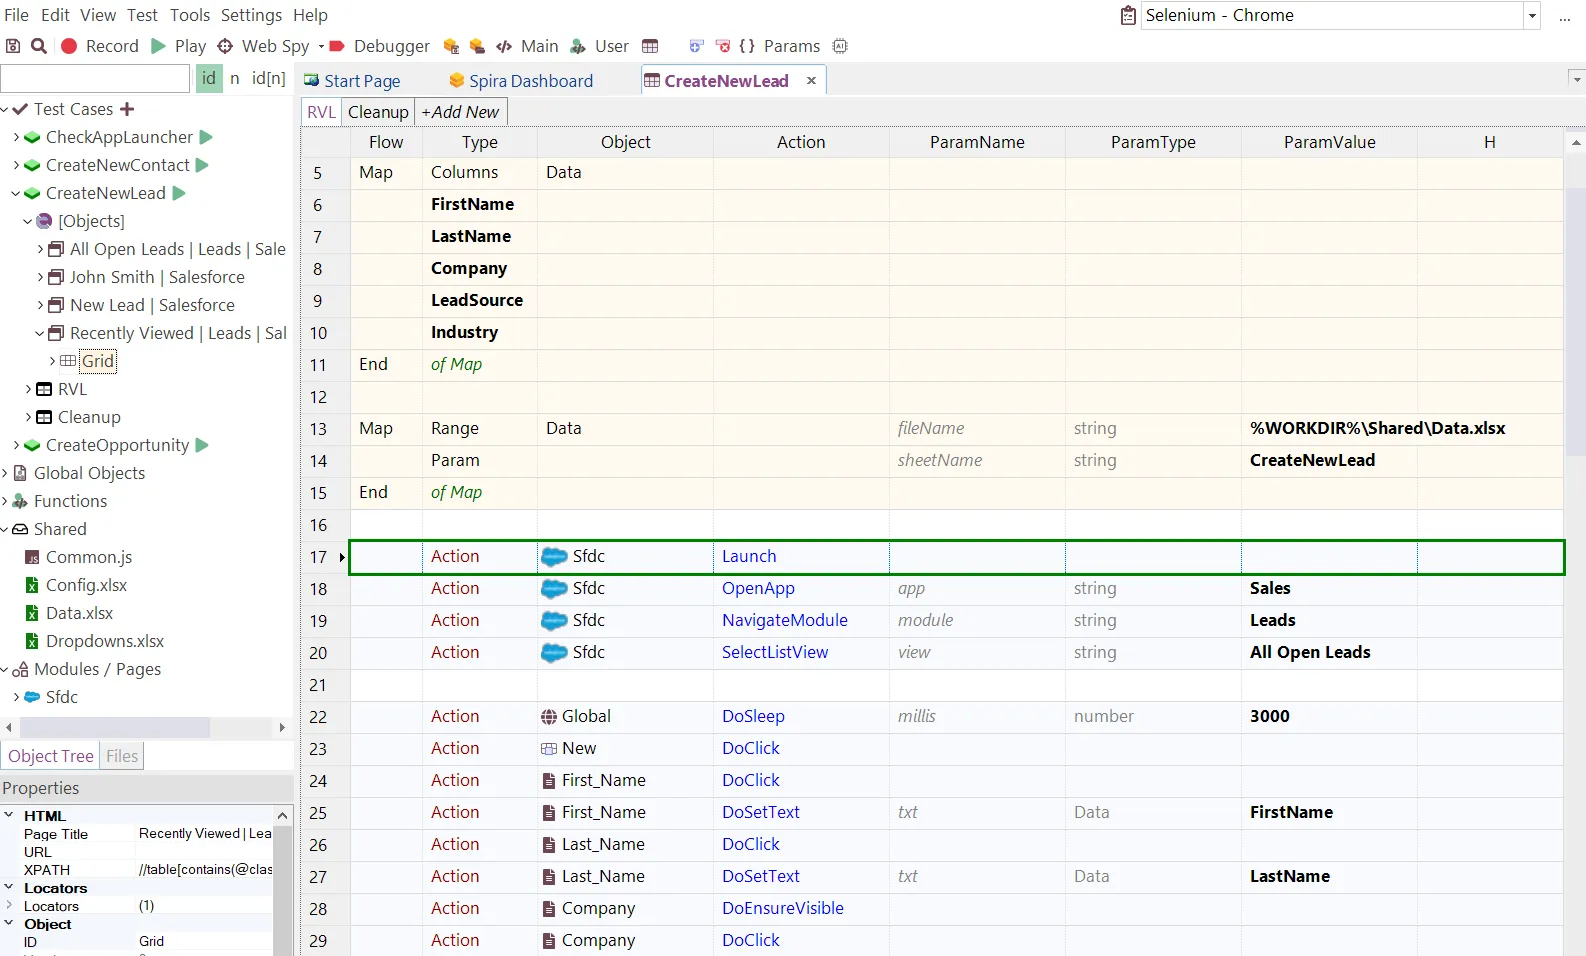This screenshot has width=1586, height=956.
Task: Open the Selenium - Chrome profile dropdown
Action: (x=1532, y=15)
